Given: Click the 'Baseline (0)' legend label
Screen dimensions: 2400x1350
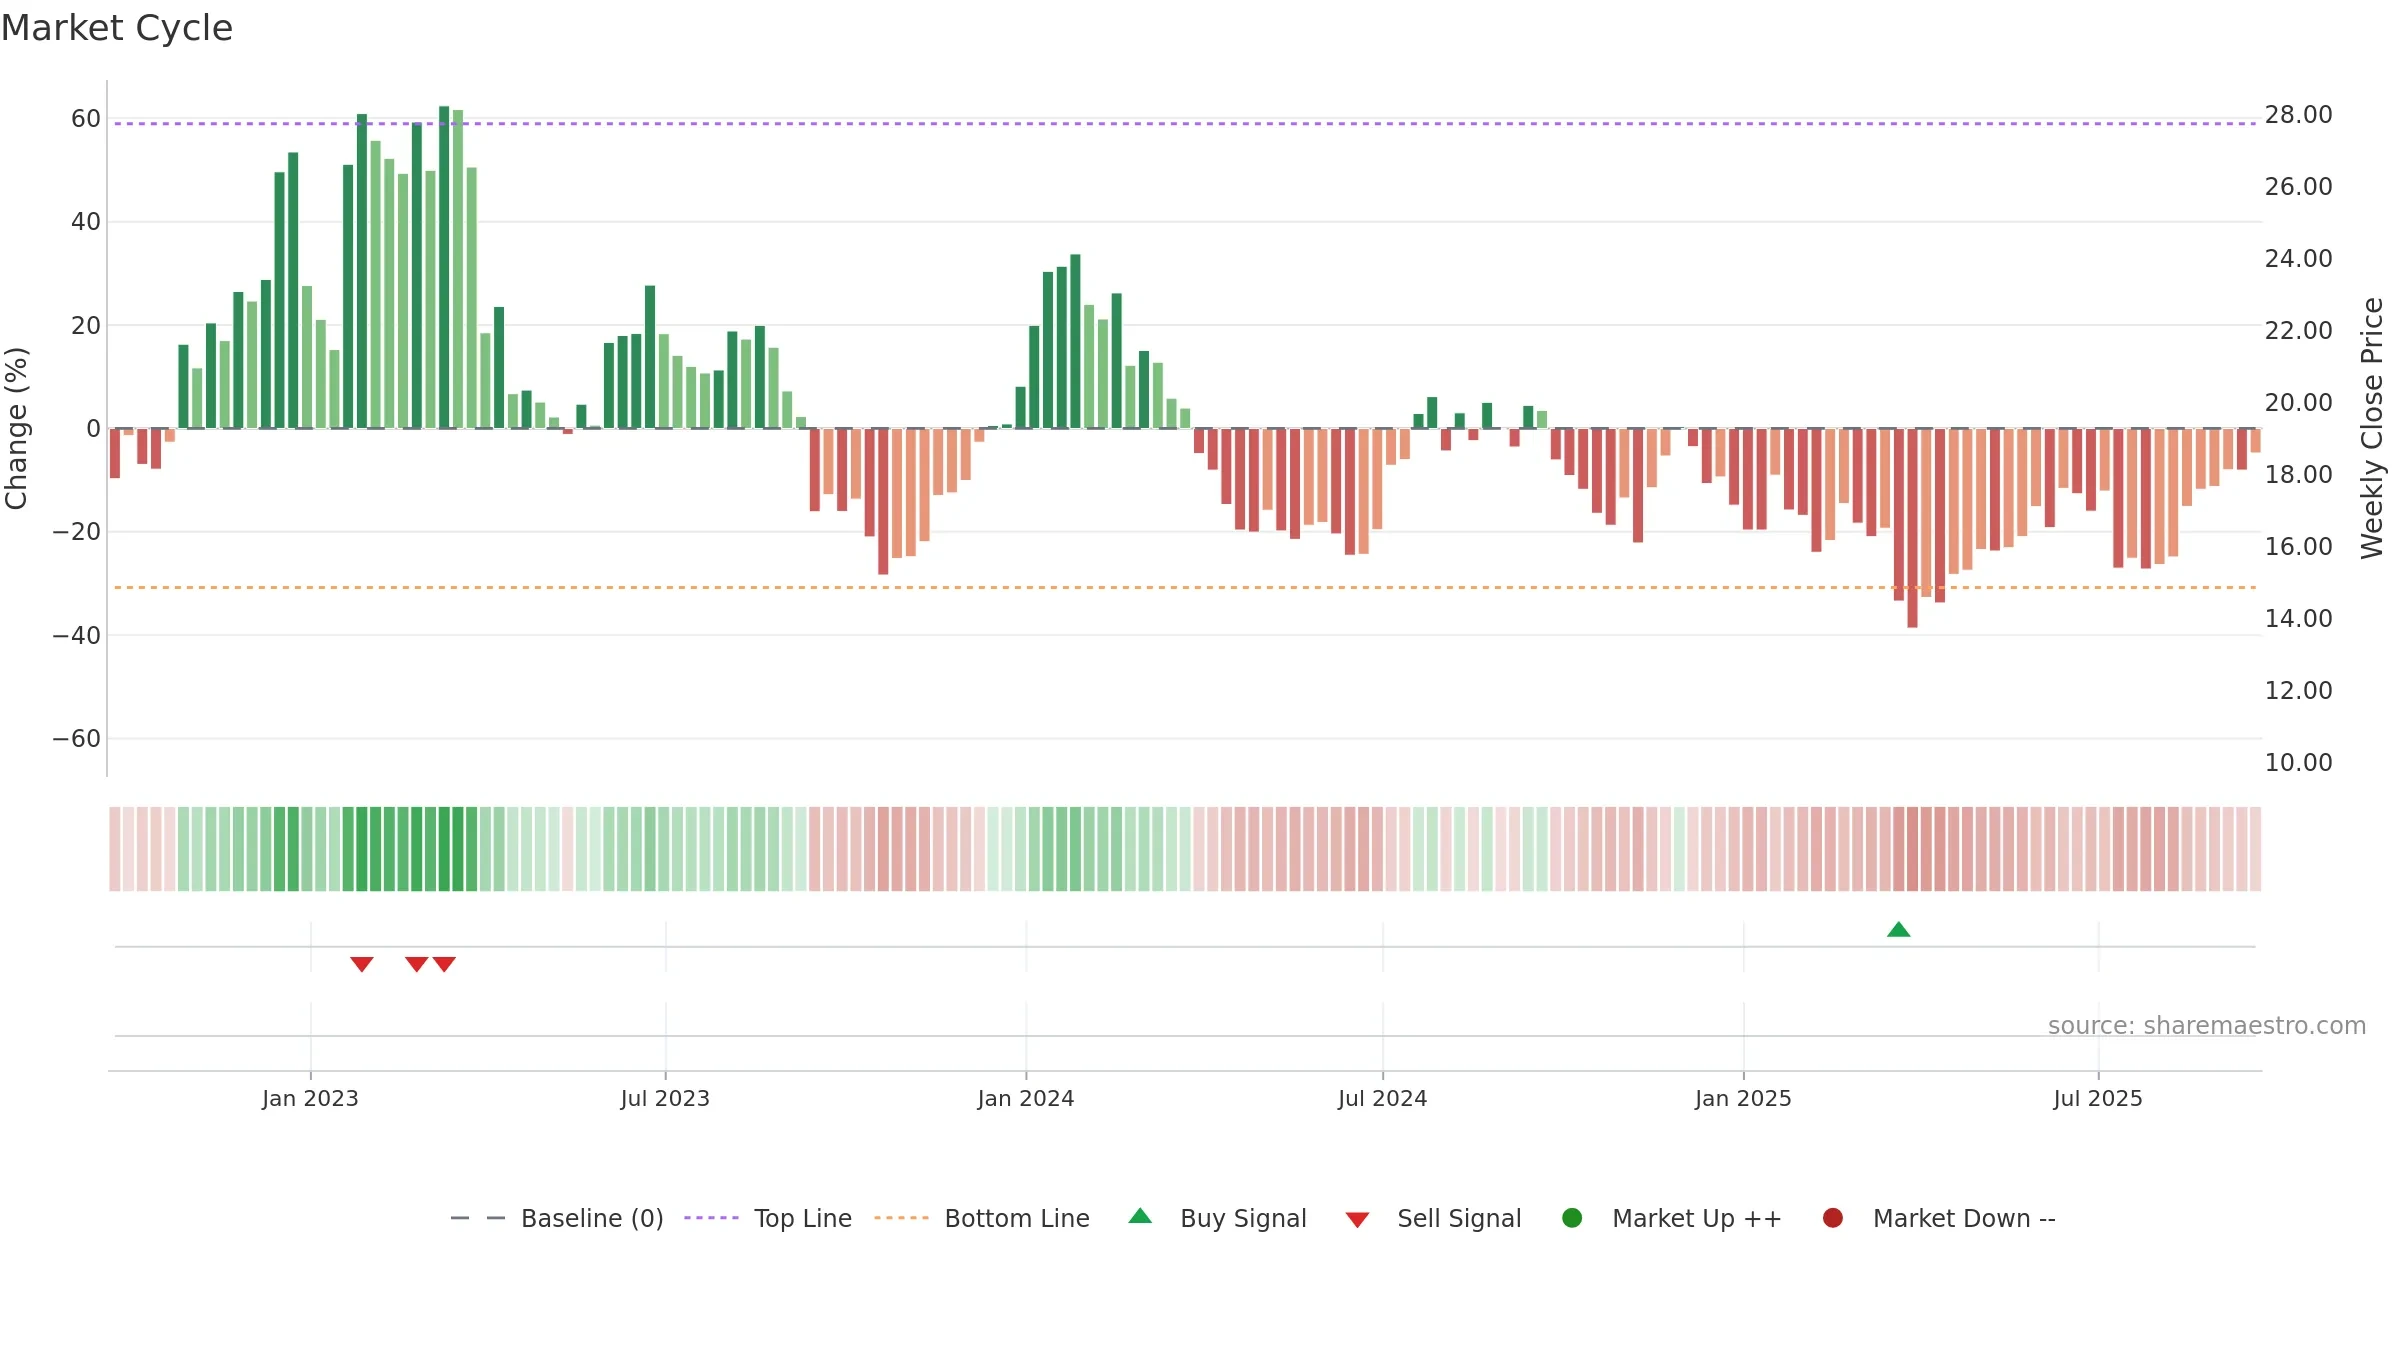Looking at the screenshot, I should 592,1219.
